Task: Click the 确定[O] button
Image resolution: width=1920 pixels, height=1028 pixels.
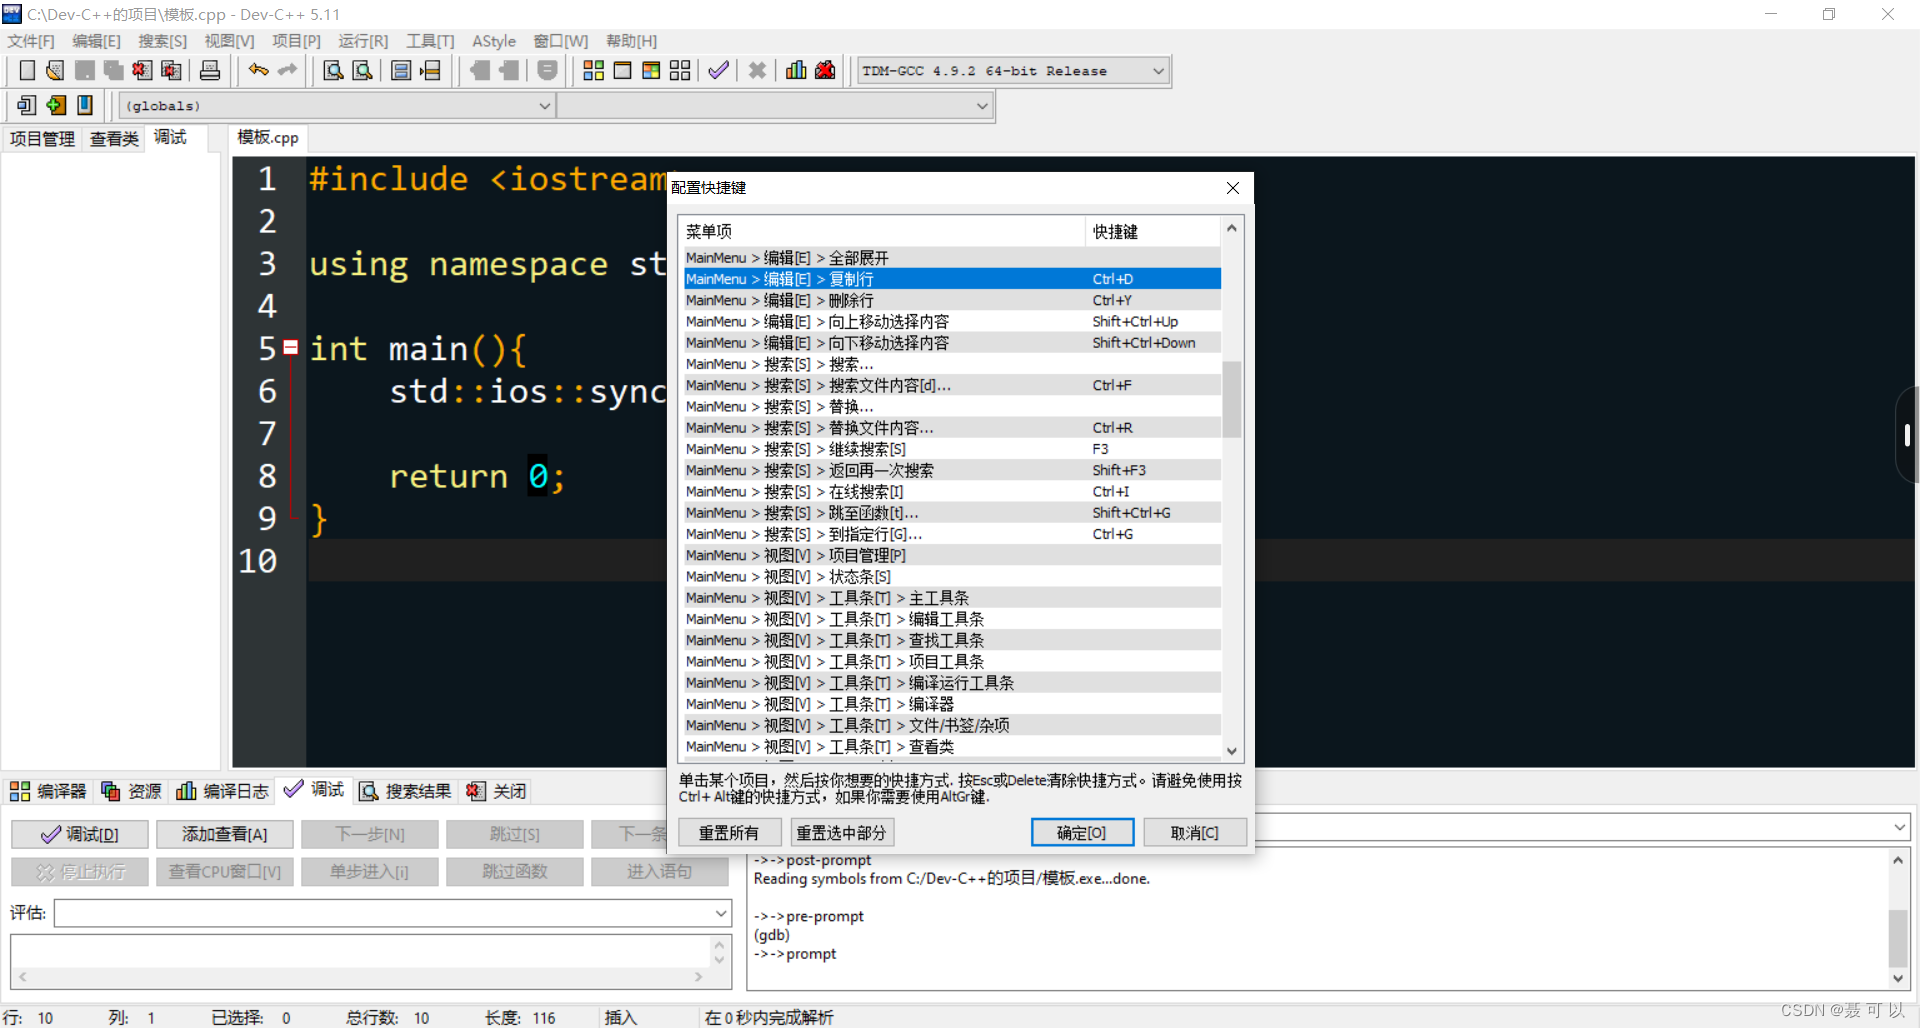Action: pyautogui.click(x=1082, y=832)
